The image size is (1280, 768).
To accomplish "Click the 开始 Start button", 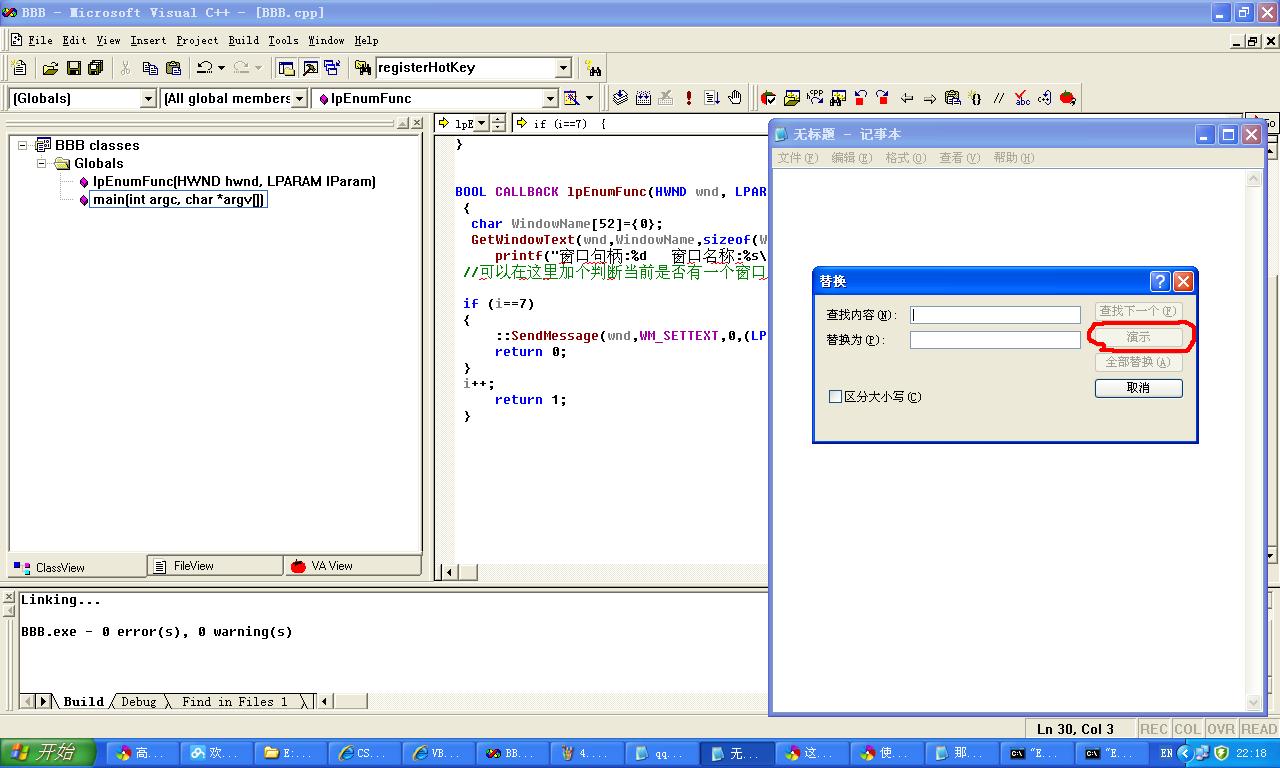I will (x=48, y=753).
